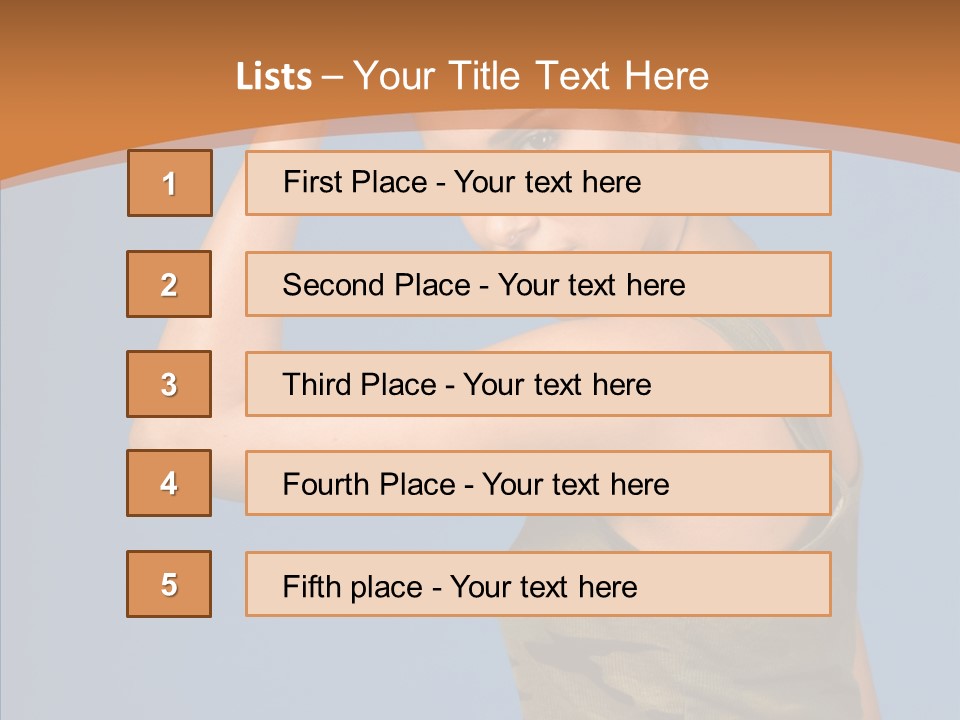960x720 pixels.
Task: Click the words 'First Place' in row one
Action: pyautogui.click(x=355, y=182)
